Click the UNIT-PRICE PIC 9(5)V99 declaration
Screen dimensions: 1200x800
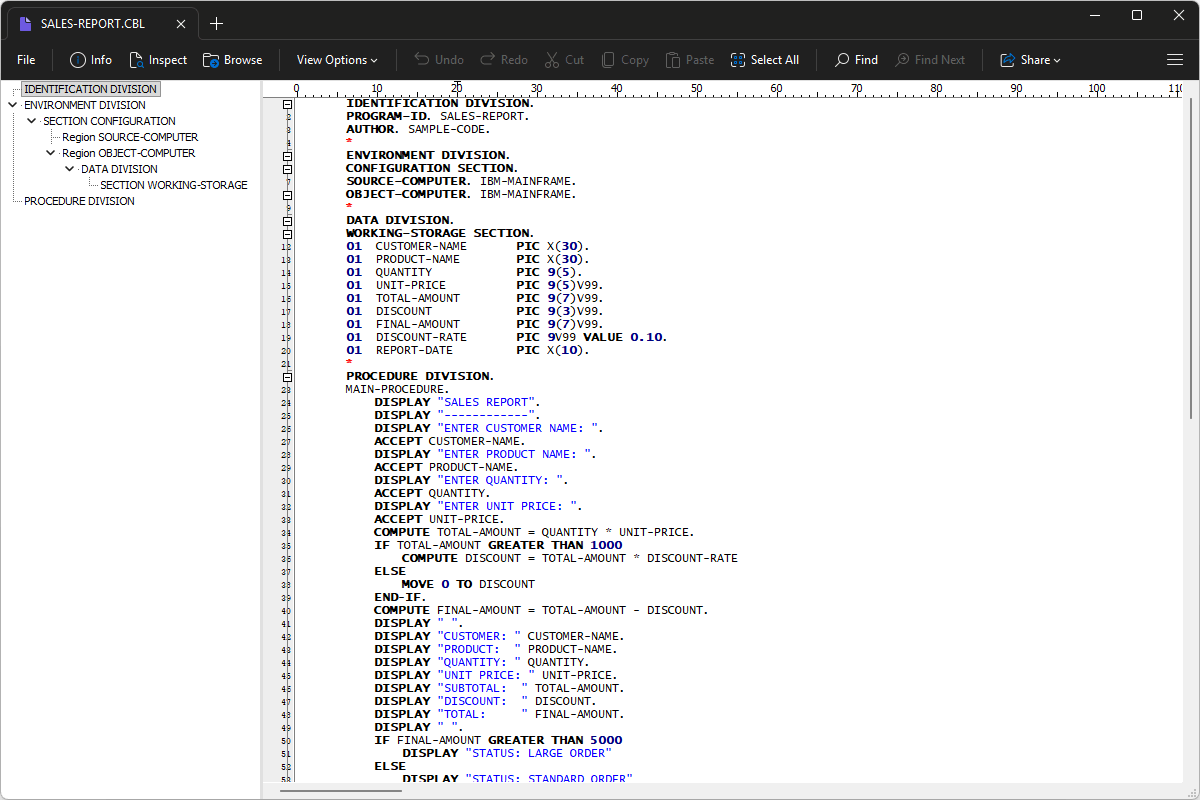click(475, 285)
